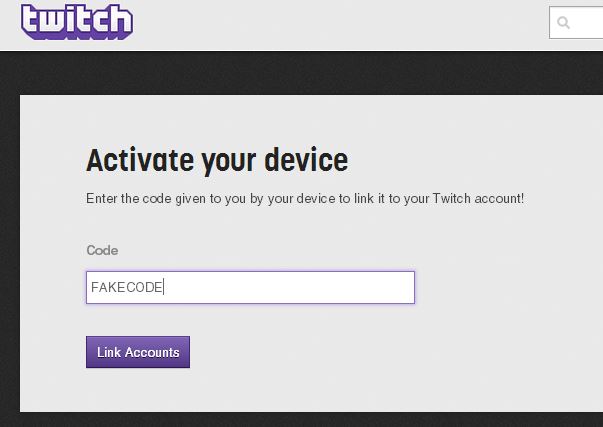Focus the search box in the header

pyautogui.click(x=576, y=22)
